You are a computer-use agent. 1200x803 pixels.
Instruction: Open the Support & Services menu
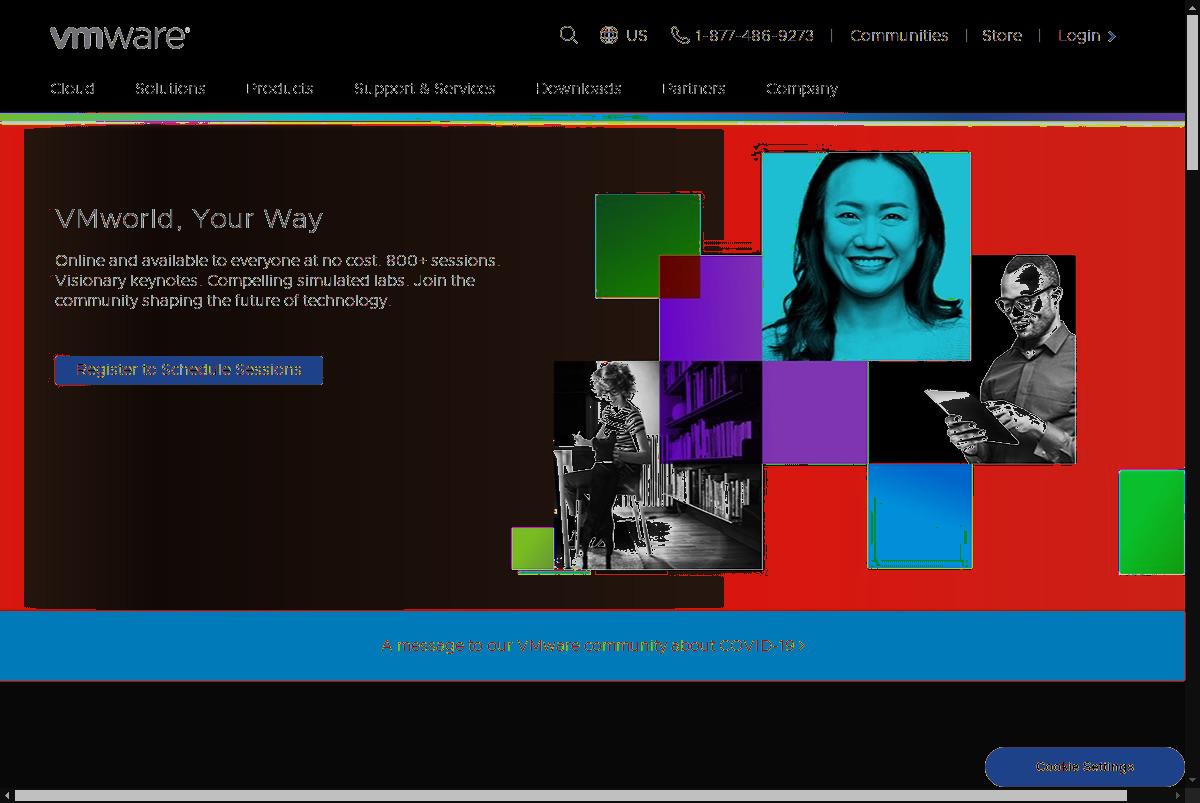(x=424, y=89)
